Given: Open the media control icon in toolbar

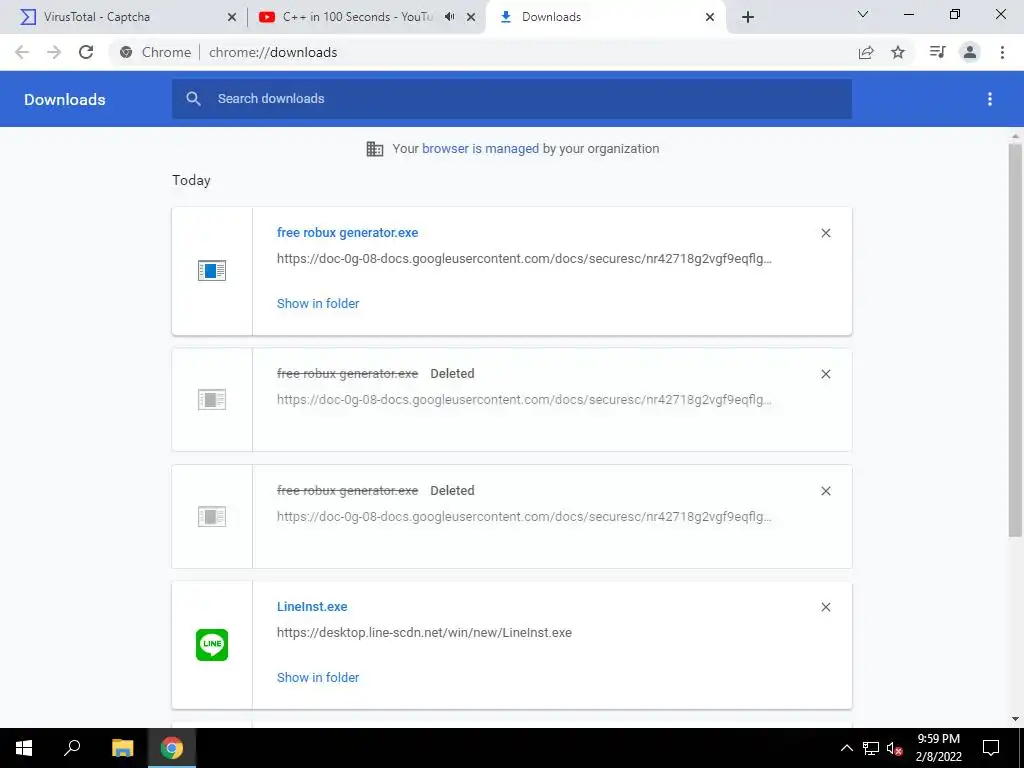Looking at the screenshot, I should [x=937, y=52].
